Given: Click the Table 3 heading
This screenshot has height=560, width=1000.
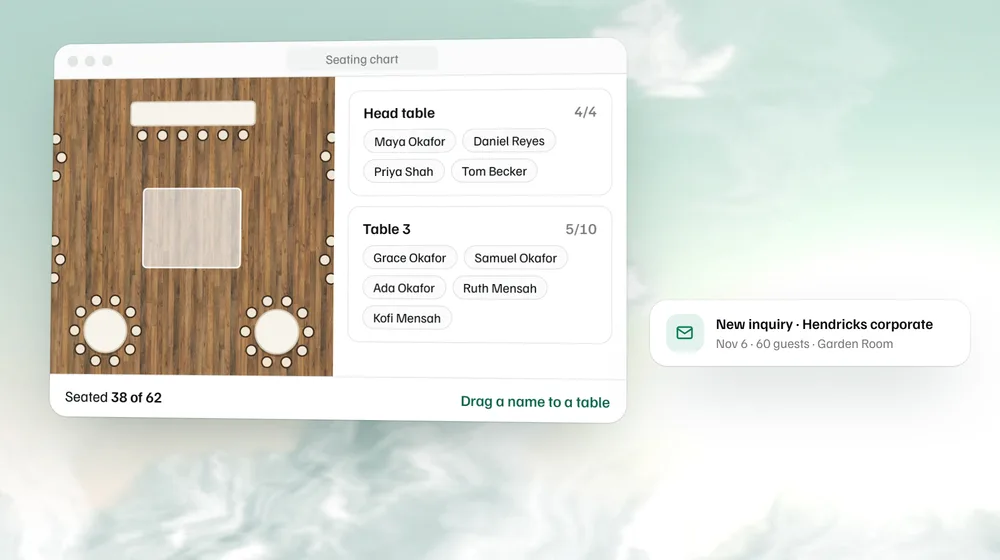Looking at the screenshot, I should (386, 229).
